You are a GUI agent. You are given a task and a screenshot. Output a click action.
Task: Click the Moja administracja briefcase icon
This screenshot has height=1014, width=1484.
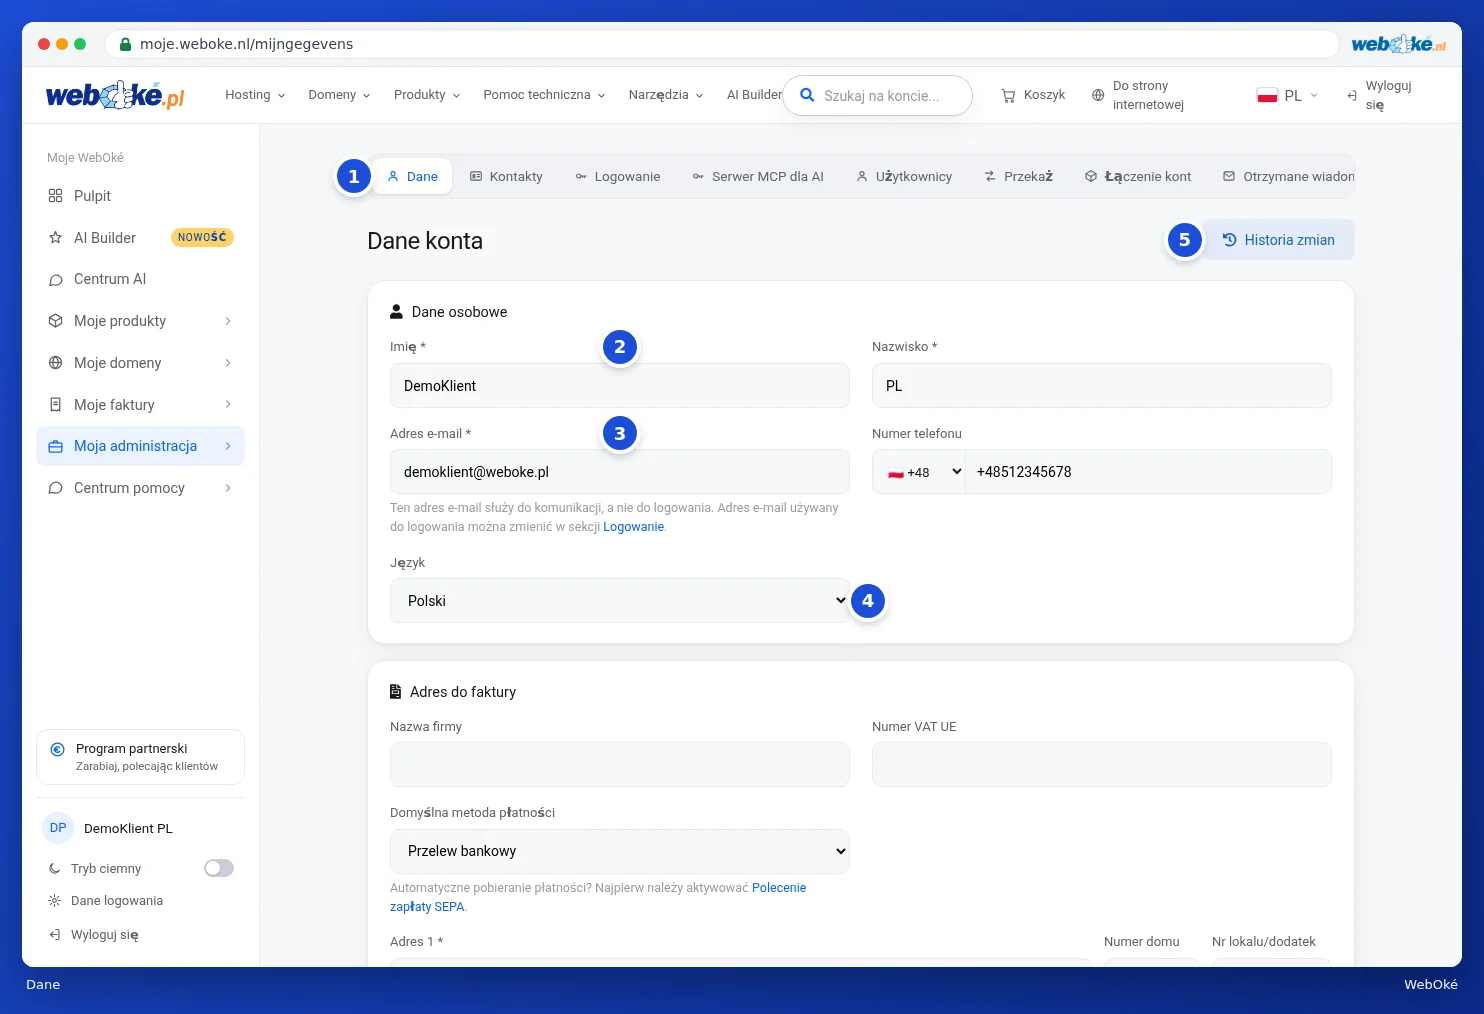55,446
